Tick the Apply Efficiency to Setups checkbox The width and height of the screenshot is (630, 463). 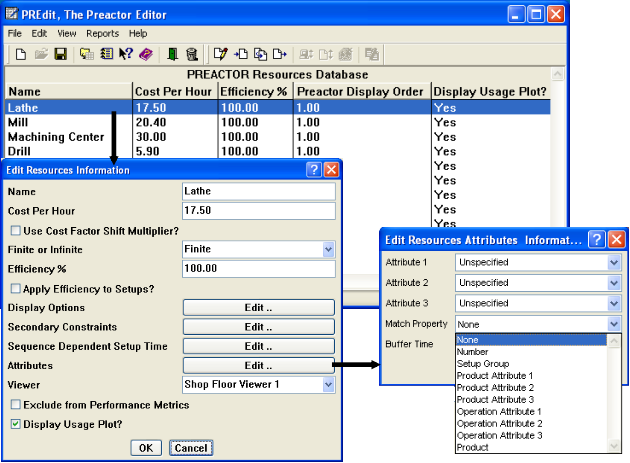pyautogui.click(x=16, y=288)
